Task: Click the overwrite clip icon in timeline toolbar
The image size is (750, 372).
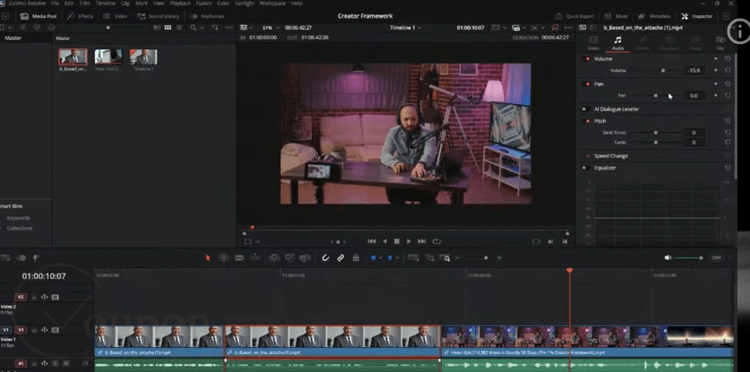Action: pyautogui.click(x=289, y=258)
